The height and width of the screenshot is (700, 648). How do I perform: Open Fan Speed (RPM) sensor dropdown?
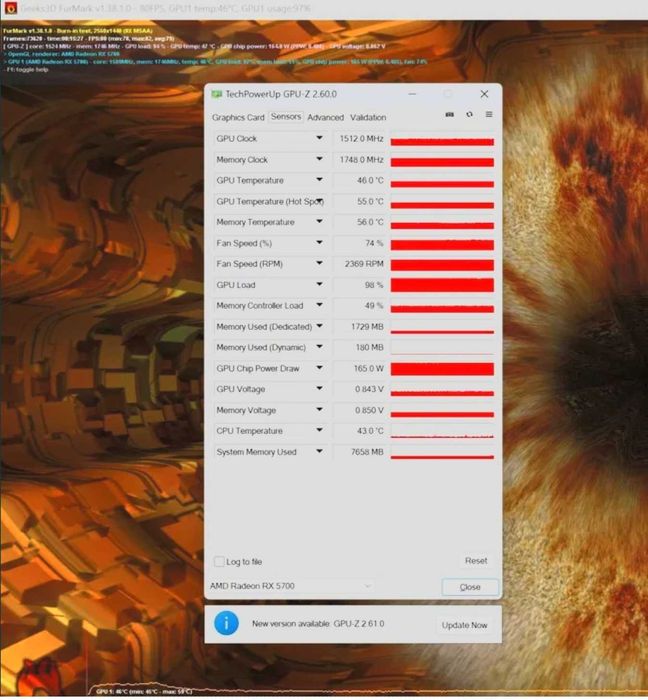click(x=319, y=264)
